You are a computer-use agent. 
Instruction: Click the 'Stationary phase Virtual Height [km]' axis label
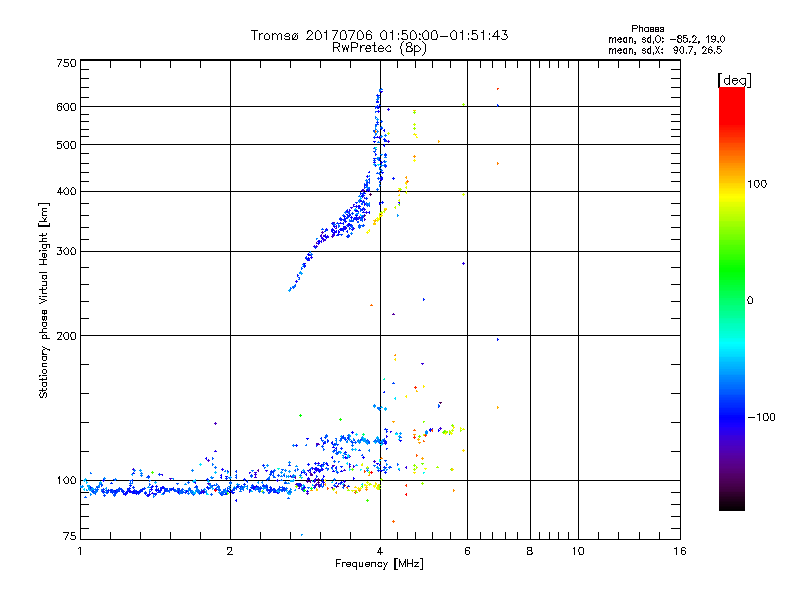[x=44, y=301]
